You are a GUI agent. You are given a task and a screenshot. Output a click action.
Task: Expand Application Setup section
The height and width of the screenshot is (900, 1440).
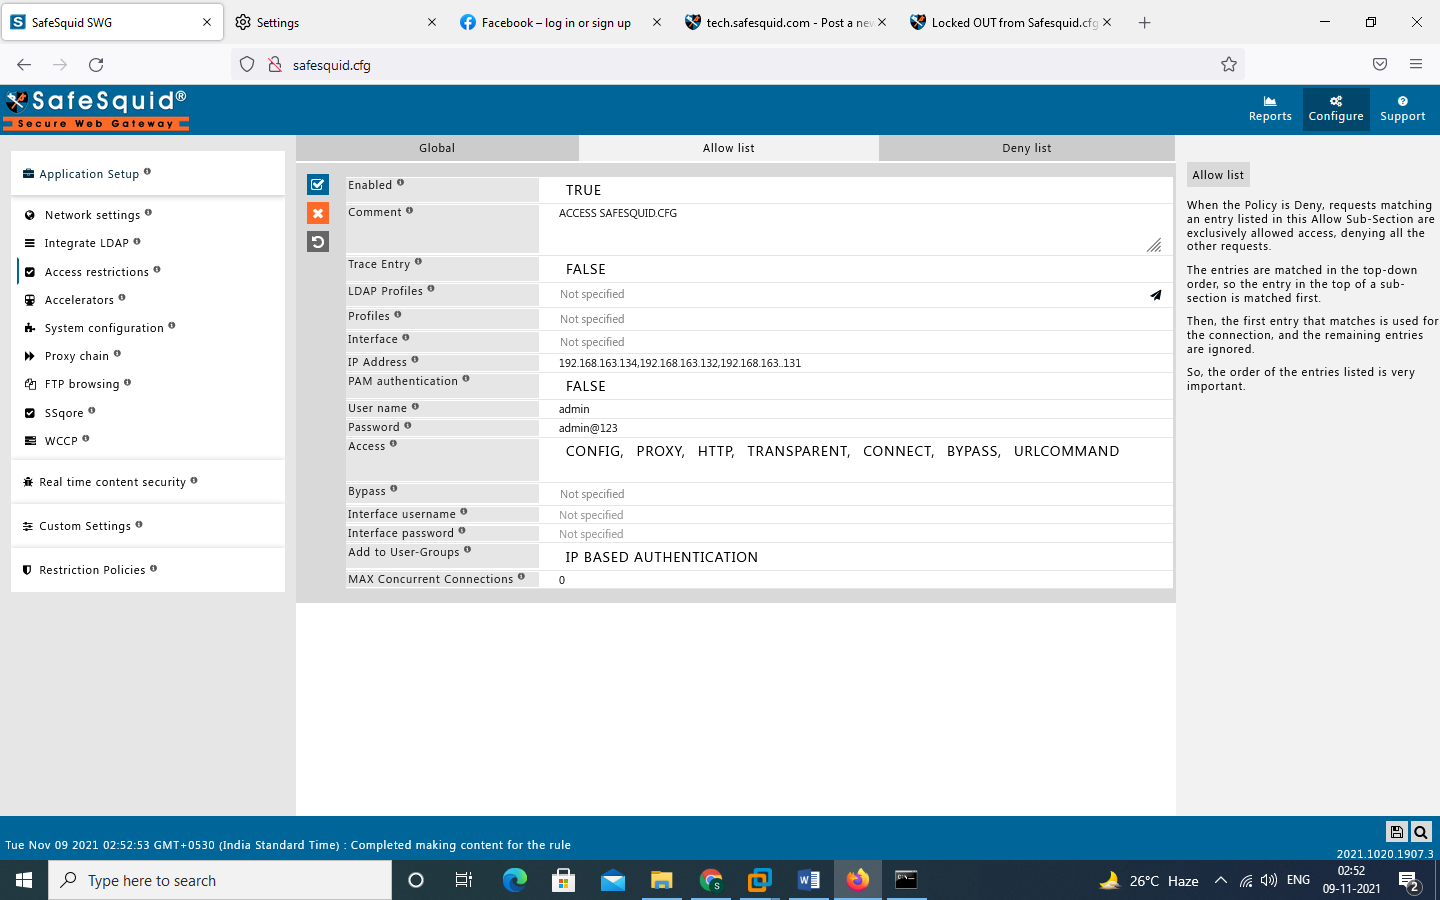[x=148, y=174]
